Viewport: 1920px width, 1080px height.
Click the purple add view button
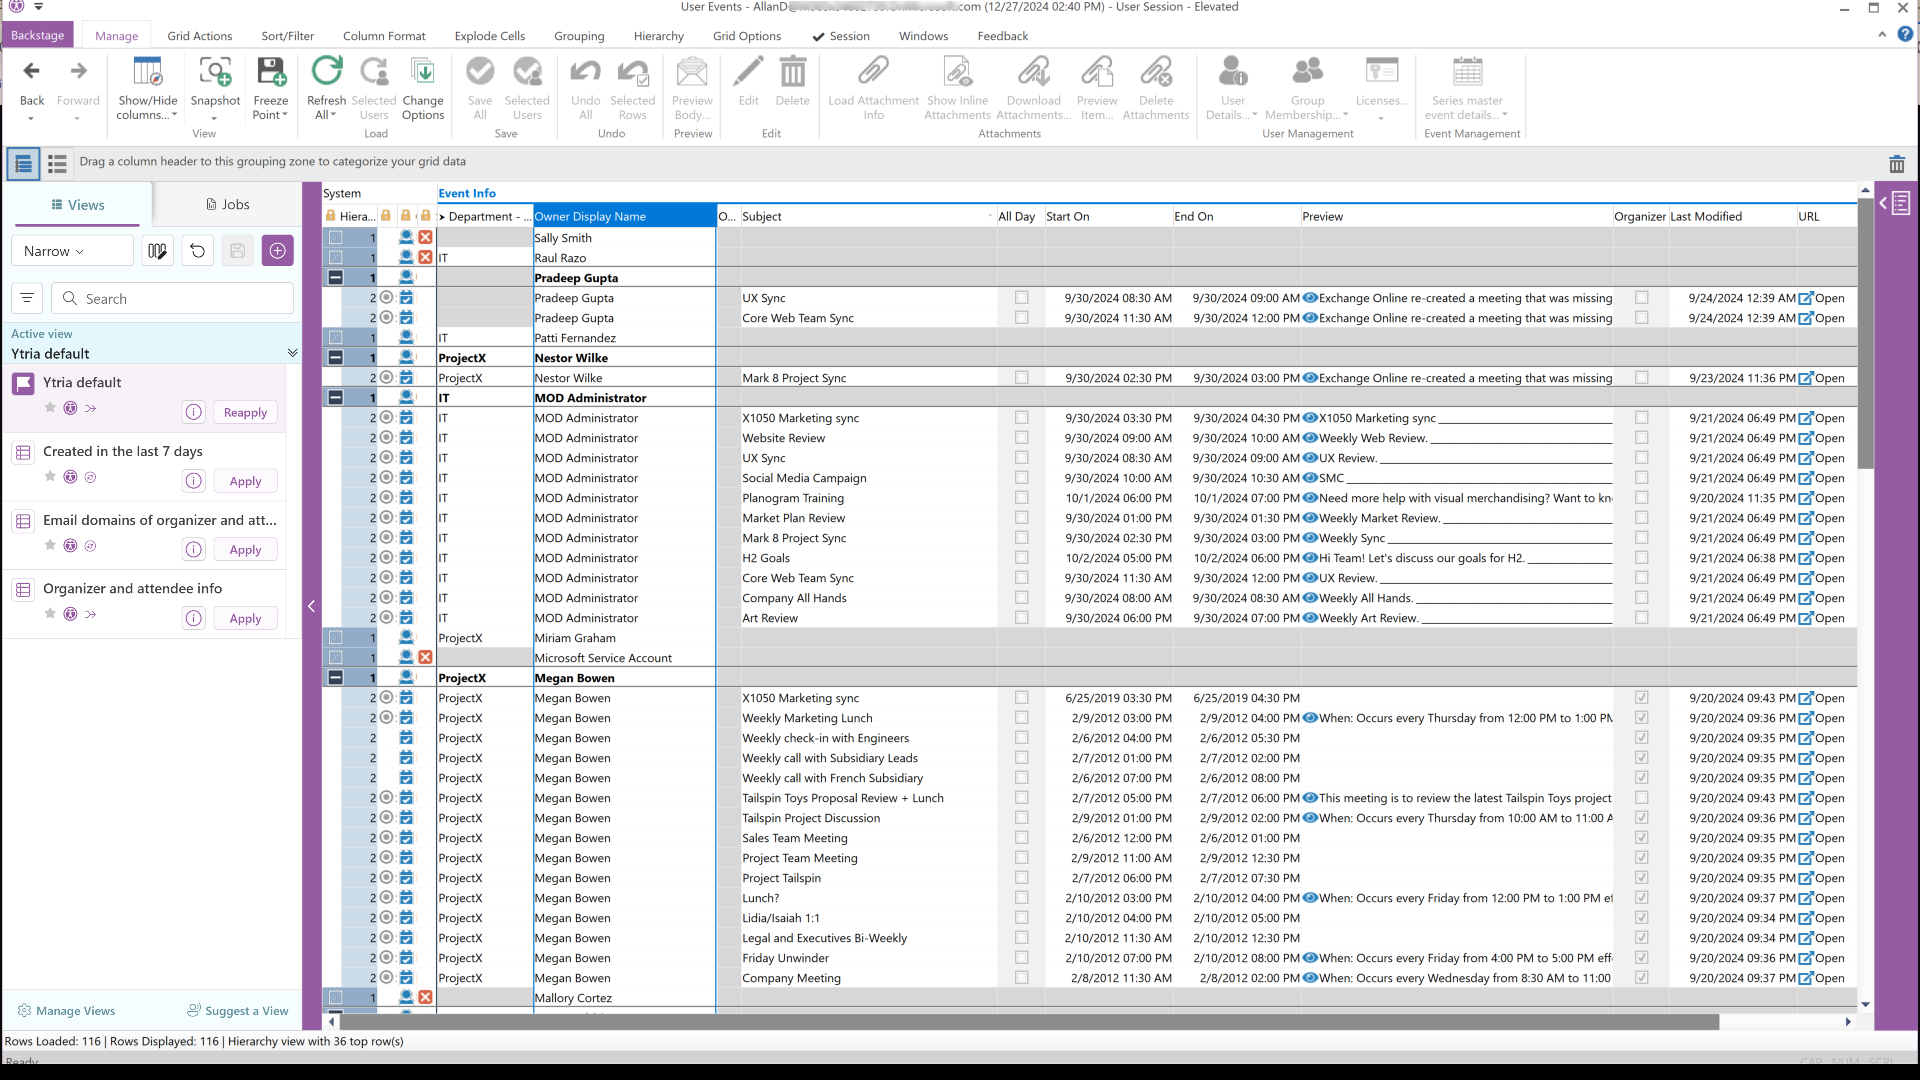click(277, 251)
